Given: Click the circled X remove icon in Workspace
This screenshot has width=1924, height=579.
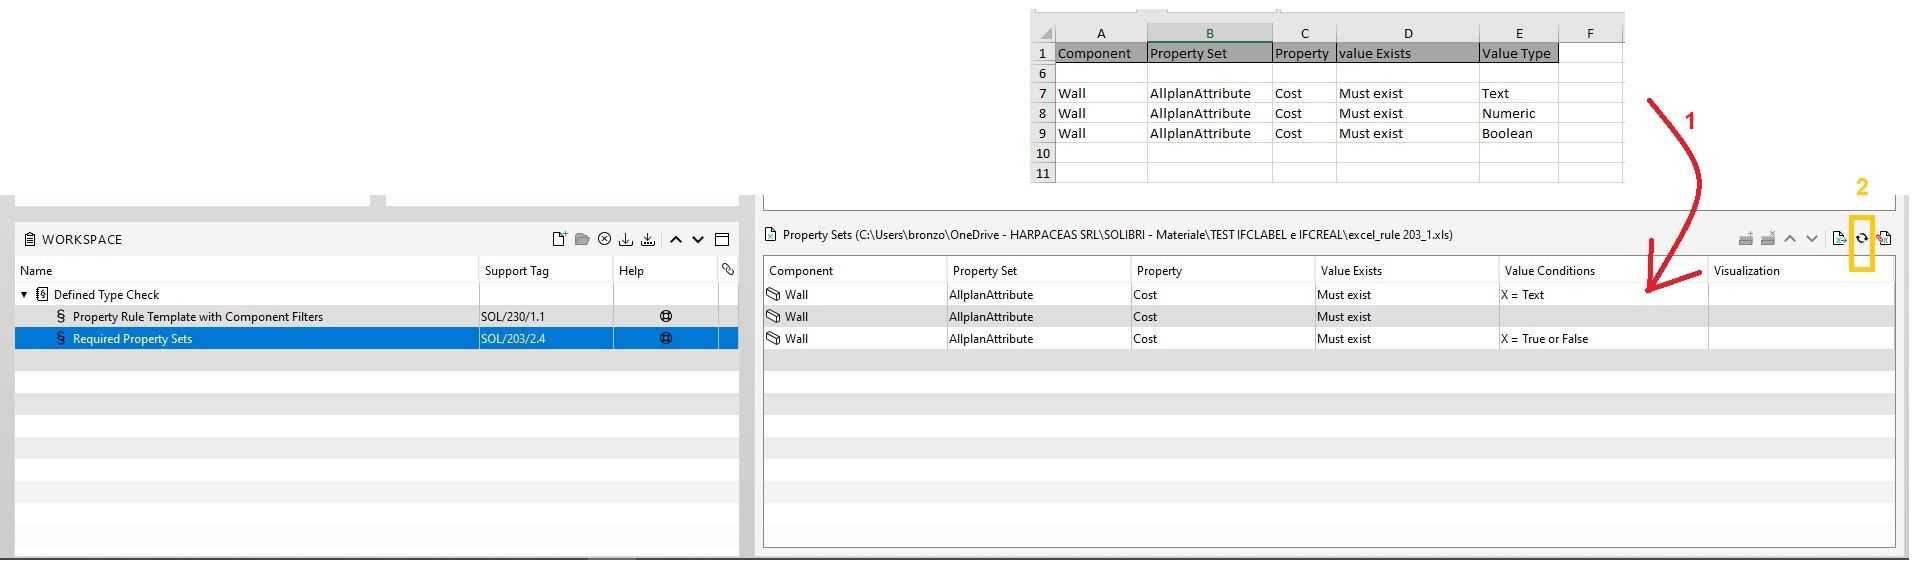Looking at the screenshot, I should 604,239.
